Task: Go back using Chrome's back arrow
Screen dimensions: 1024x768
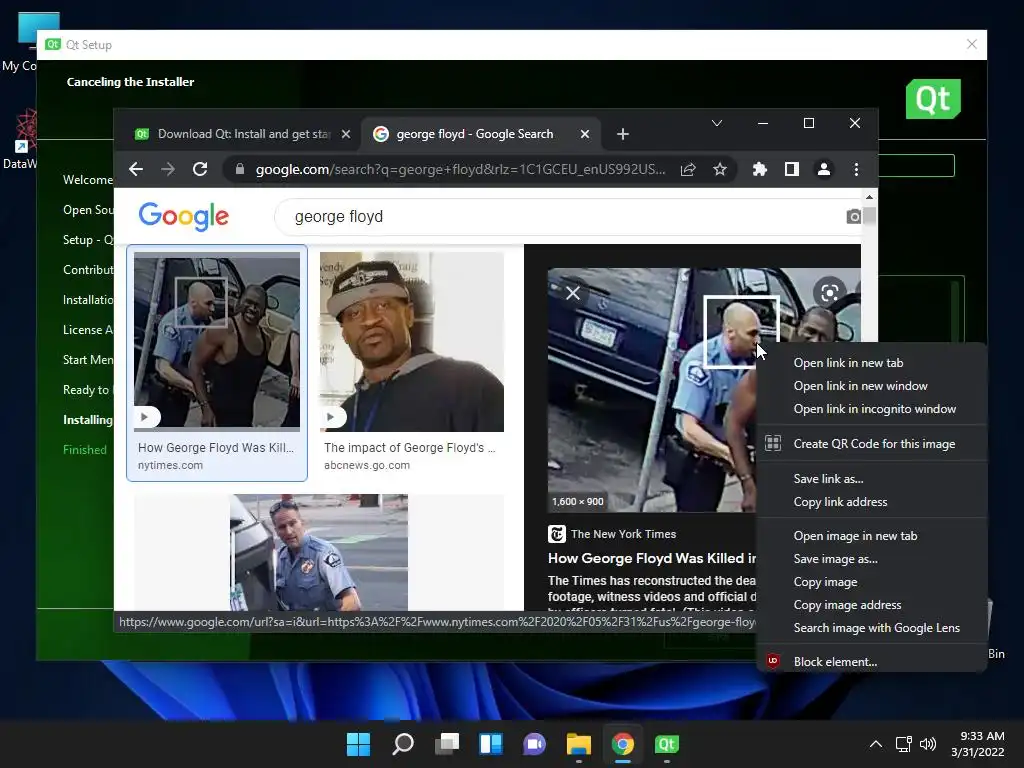Action: 136,170
